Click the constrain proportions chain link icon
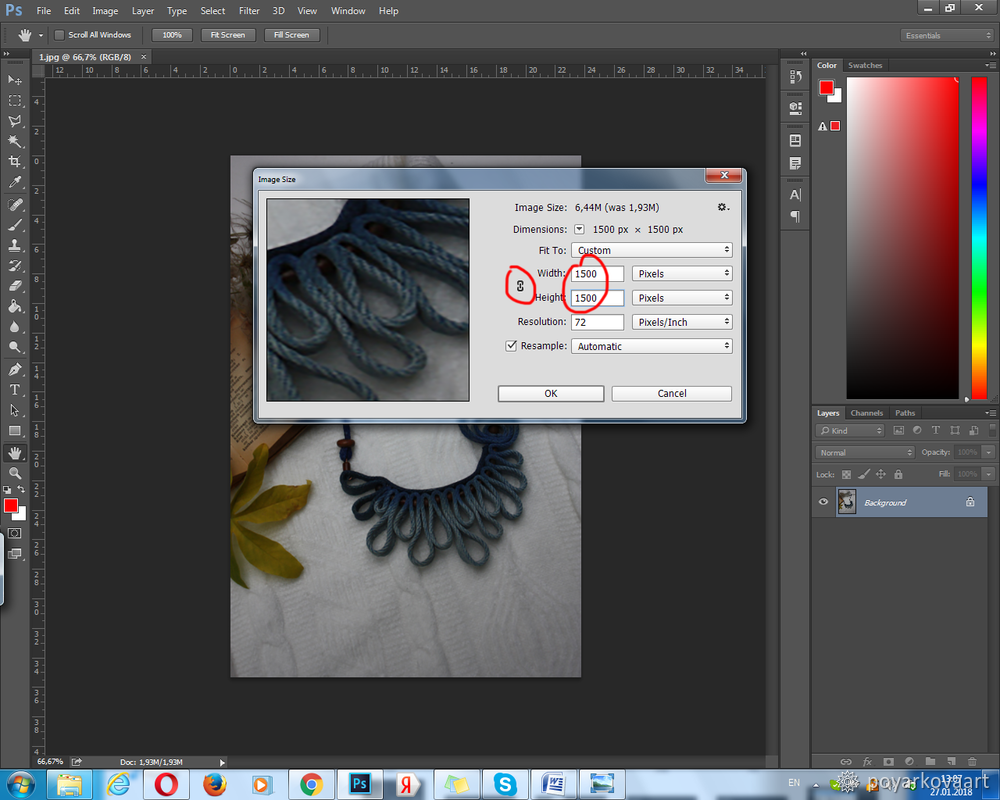The width and height of the screenshot is (1000, 800). (x=520, y=286)
